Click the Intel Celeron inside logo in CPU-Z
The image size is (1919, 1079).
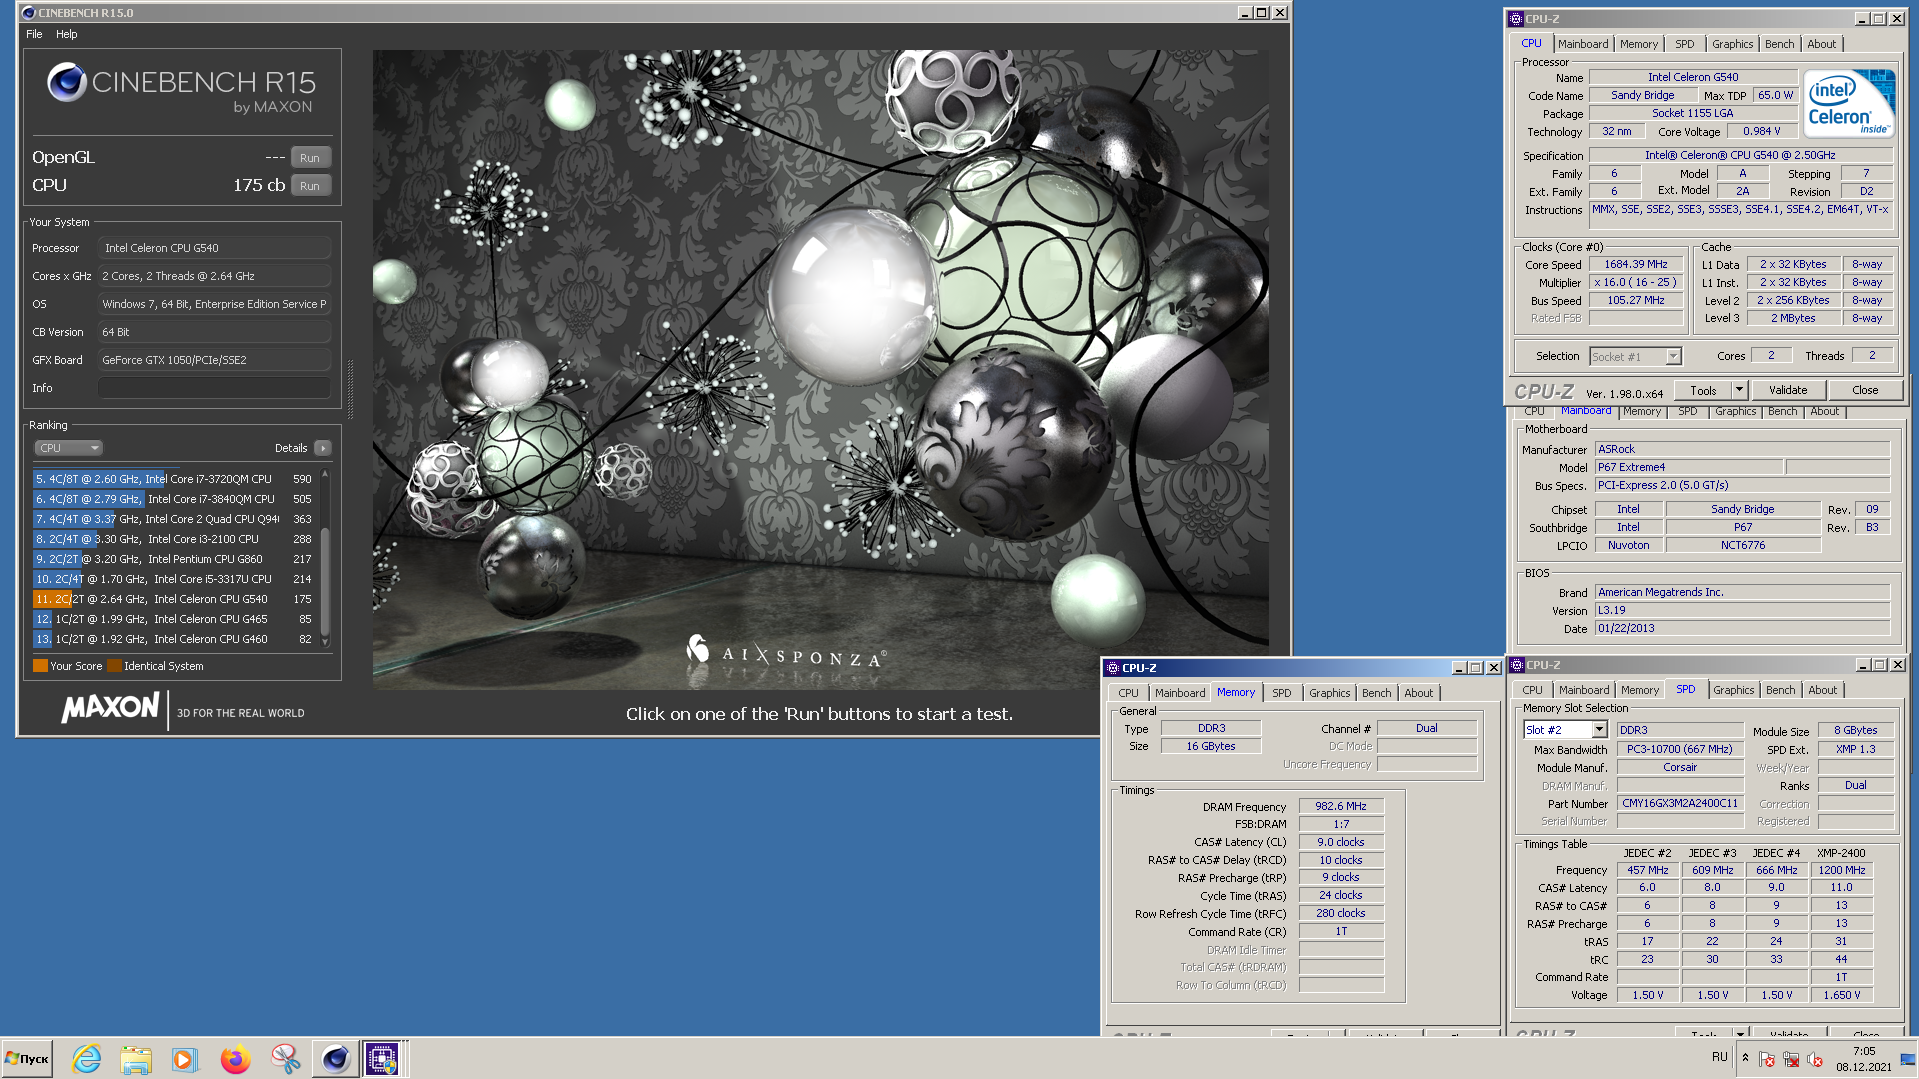tap(1849, 103)
